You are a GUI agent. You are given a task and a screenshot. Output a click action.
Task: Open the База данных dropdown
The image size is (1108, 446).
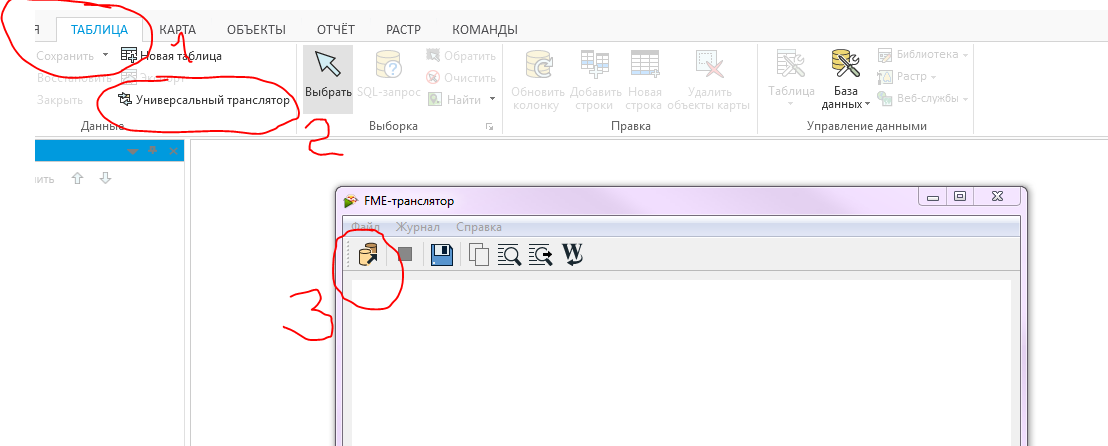[x=845, y=79]
